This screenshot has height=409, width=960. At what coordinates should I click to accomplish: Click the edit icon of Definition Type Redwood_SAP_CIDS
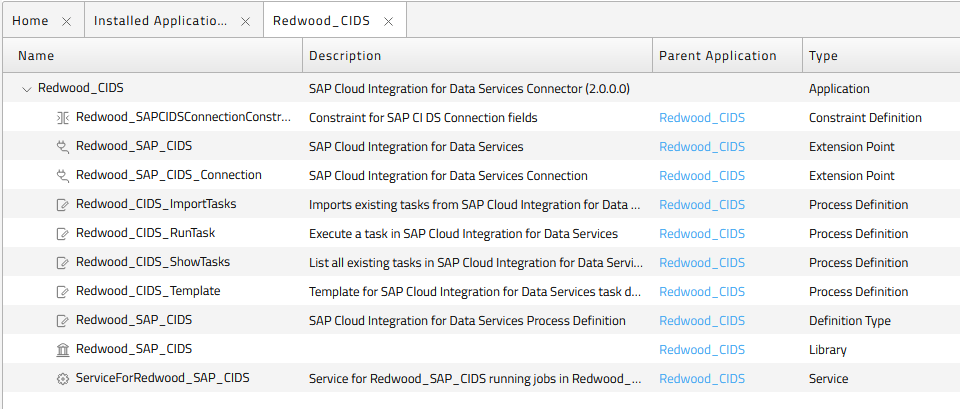(x=62, y=320)
